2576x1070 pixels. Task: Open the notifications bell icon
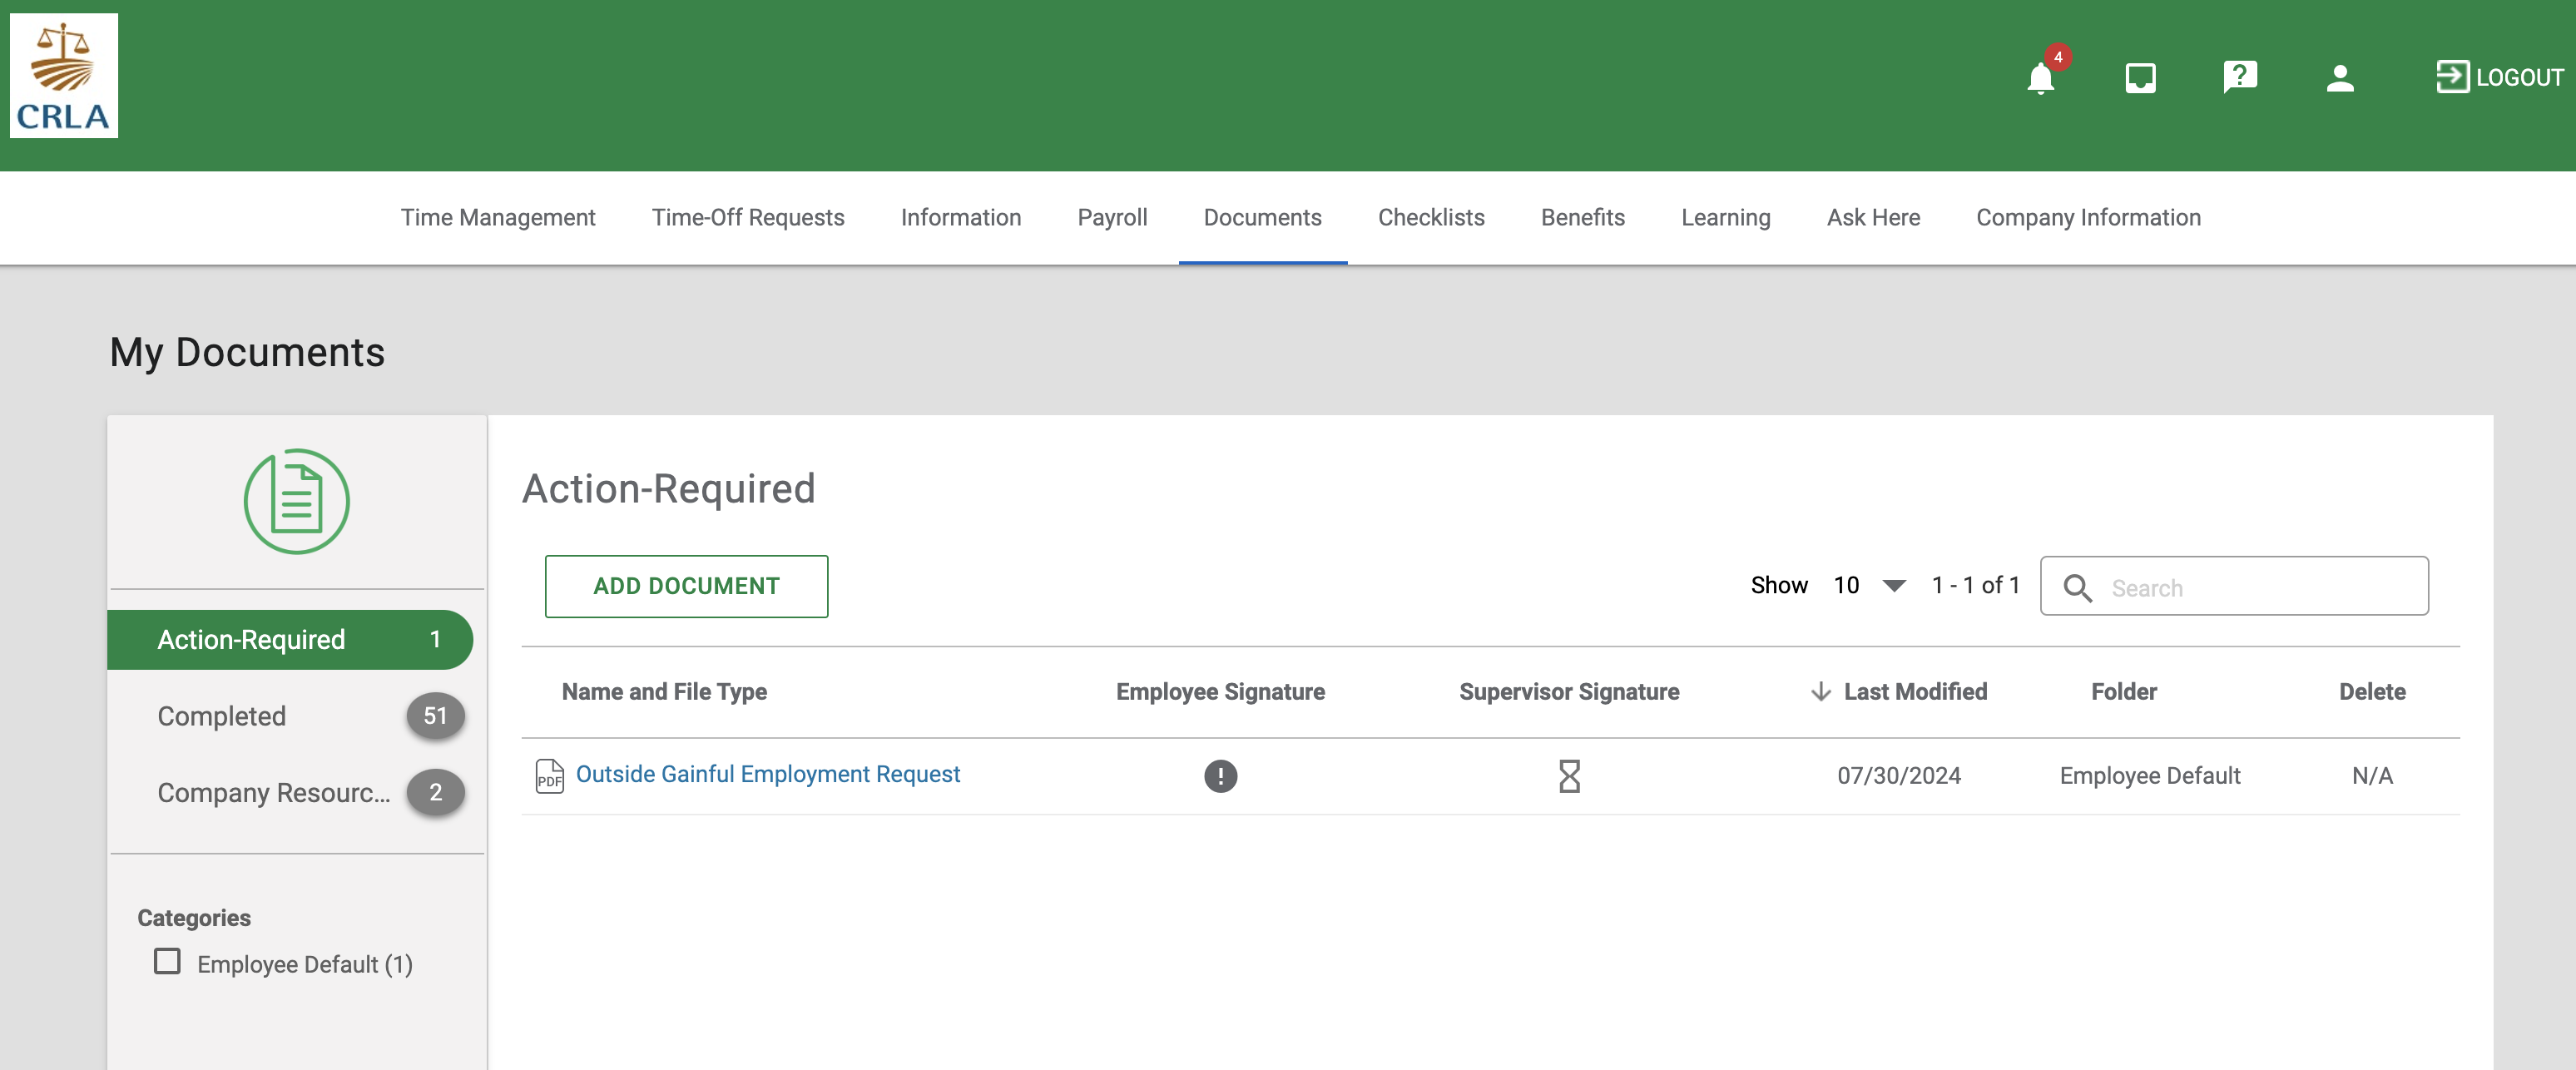[2040, 78]
